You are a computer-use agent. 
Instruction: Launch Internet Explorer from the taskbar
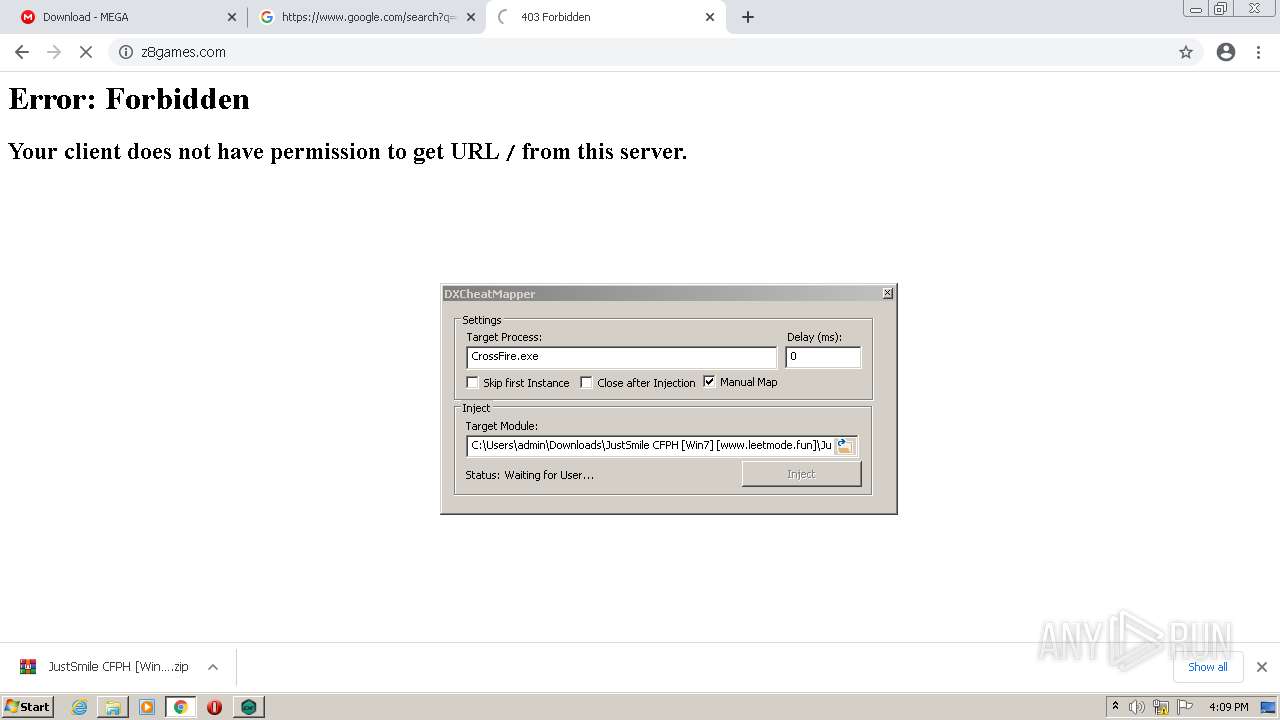tap(79, 707)
